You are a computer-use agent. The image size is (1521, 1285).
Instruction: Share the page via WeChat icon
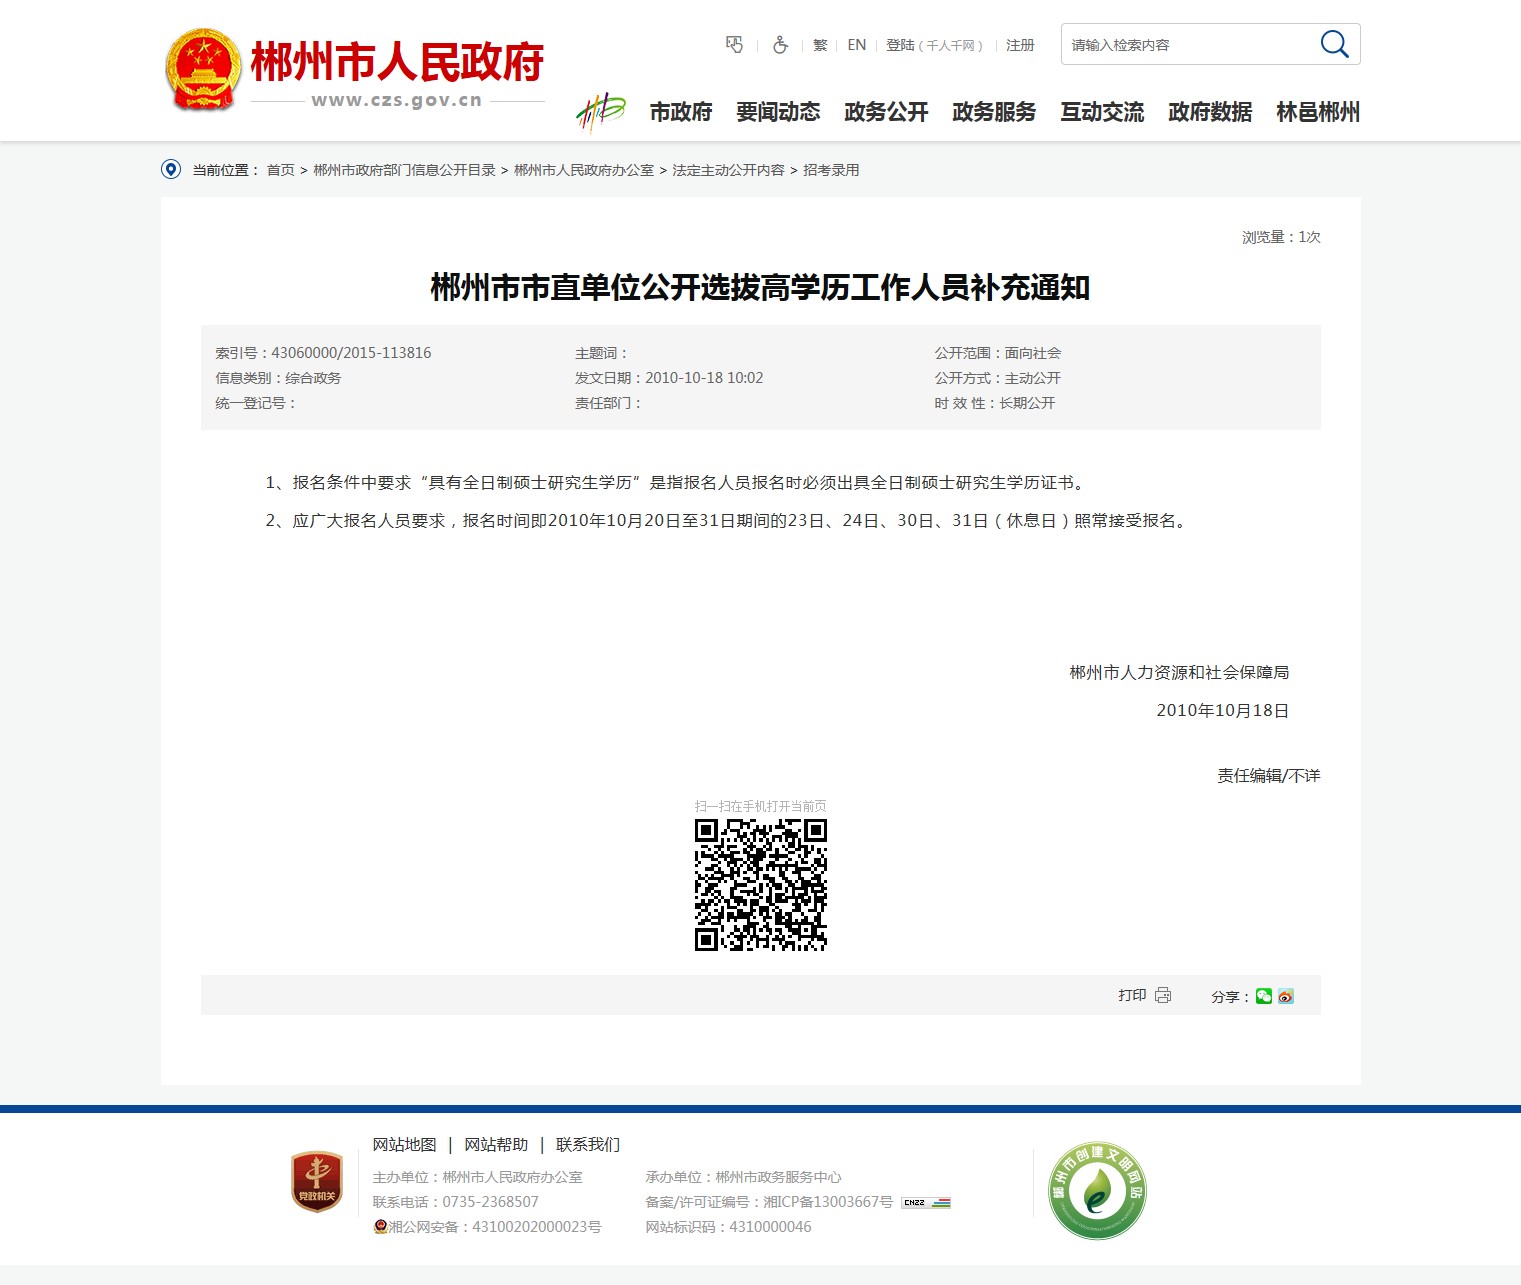(x=1264, y=996)
